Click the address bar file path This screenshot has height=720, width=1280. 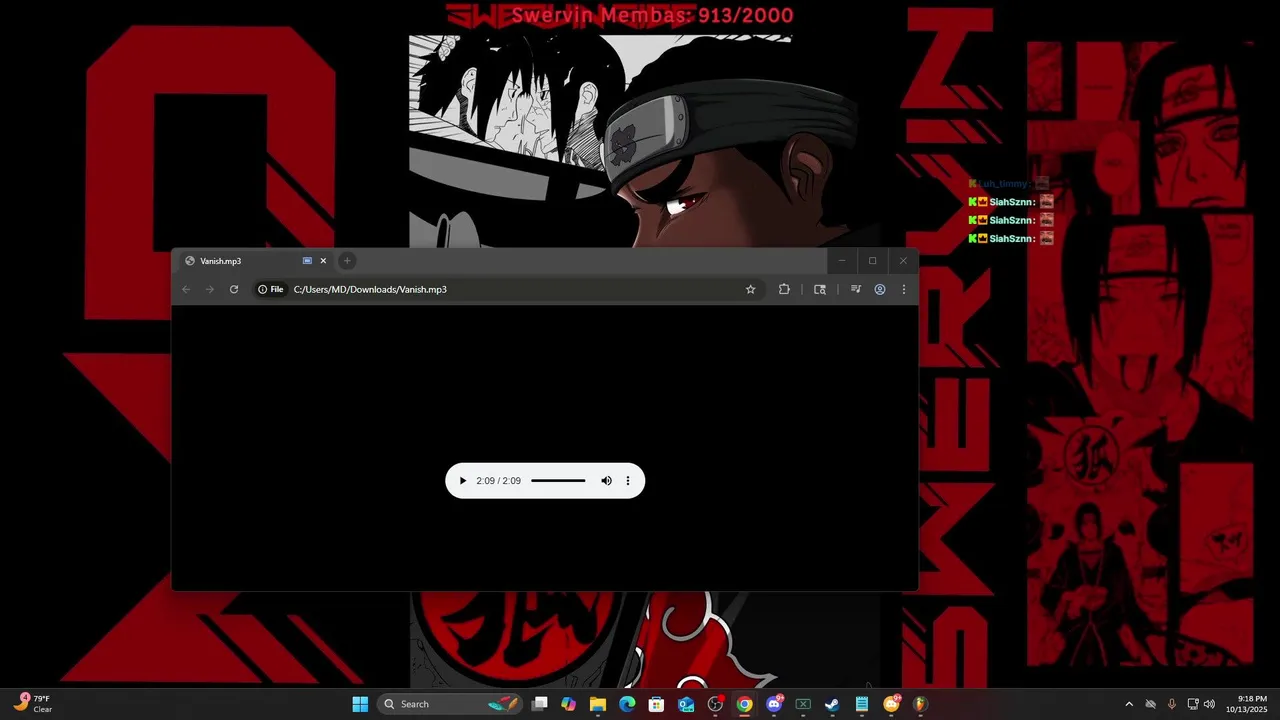370,289
